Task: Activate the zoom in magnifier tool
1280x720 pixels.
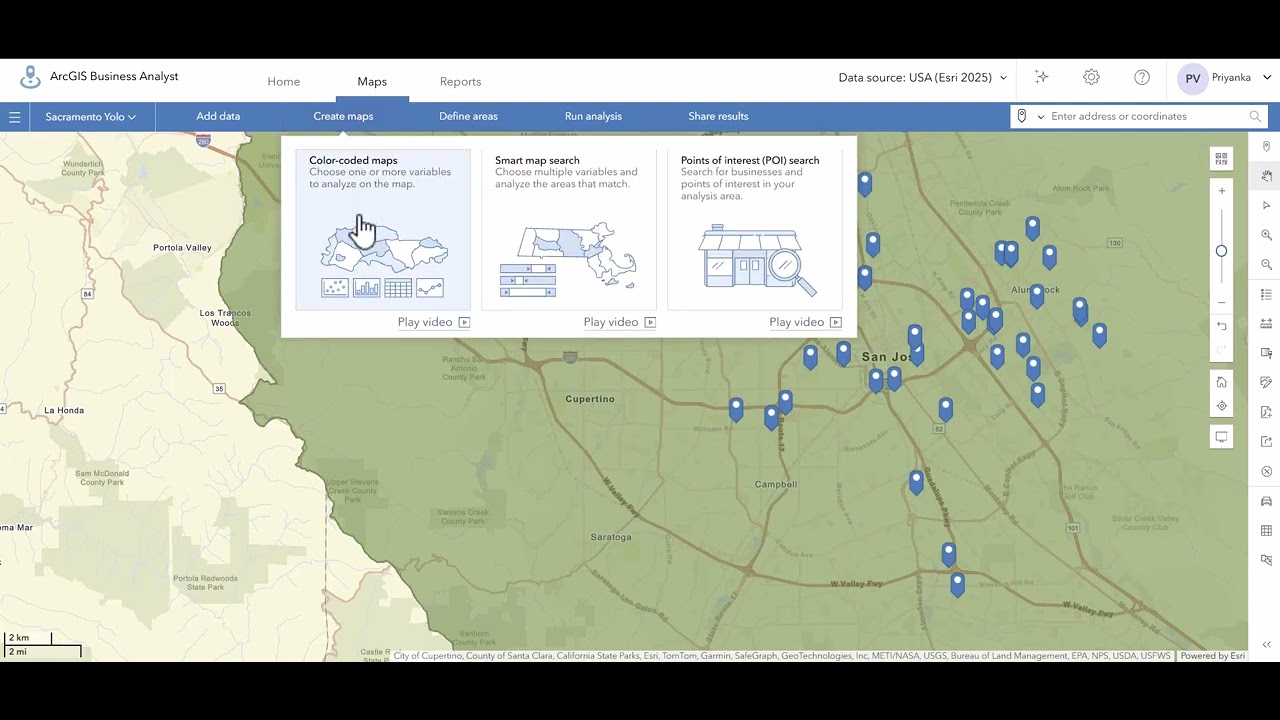Action: pyautogui.click(x=1266, y=235)
